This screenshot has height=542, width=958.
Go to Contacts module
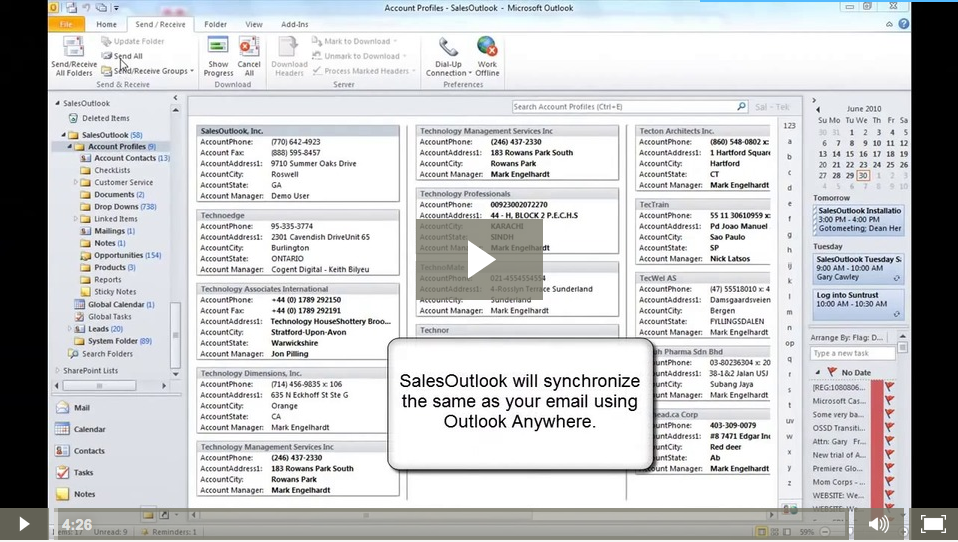(89, 451)
